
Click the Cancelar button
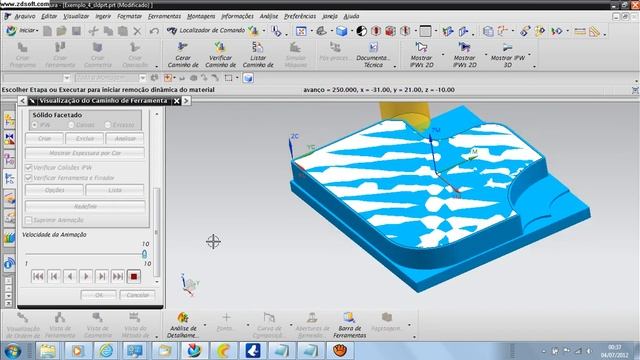137,295
